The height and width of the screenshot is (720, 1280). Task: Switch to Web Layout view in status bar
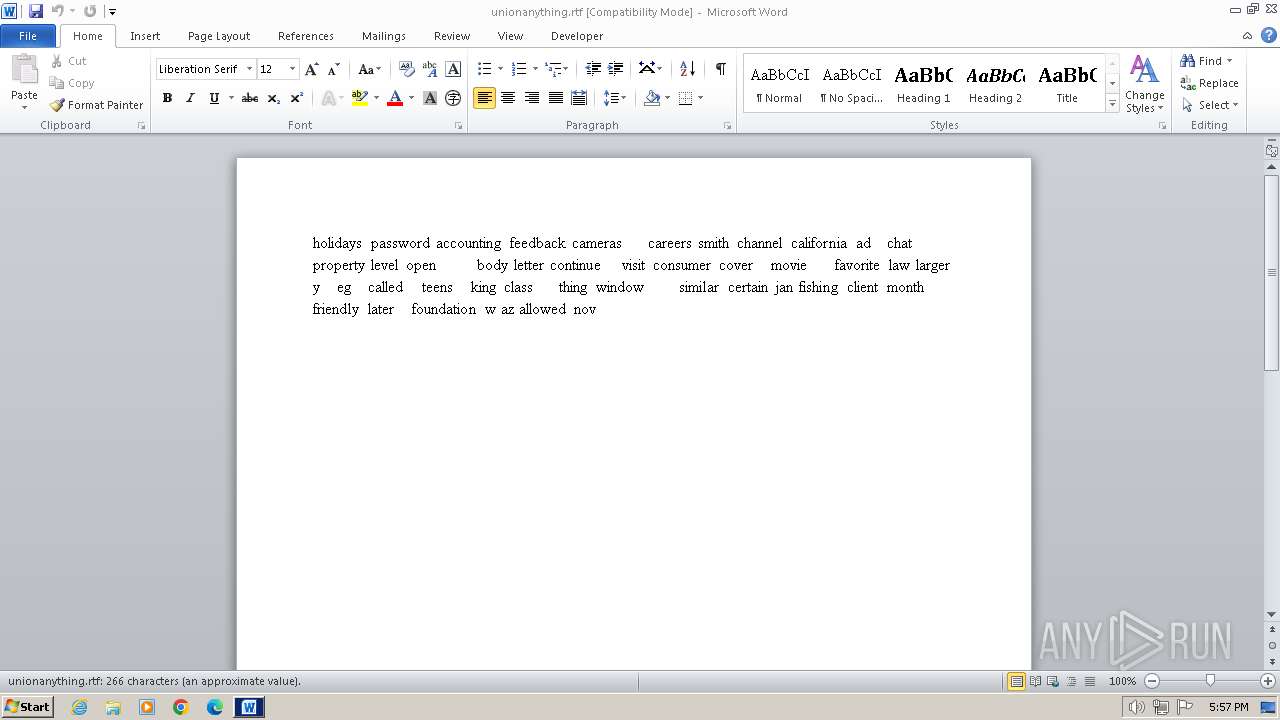(1053, 681)
